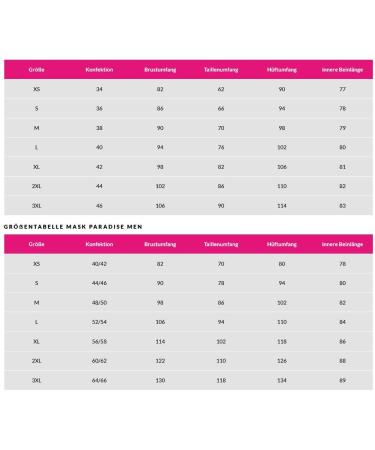Screen dimensions: 375x450
Task: Click Konfektion 34 in the upper table
Action: click(x=99, y=89)
